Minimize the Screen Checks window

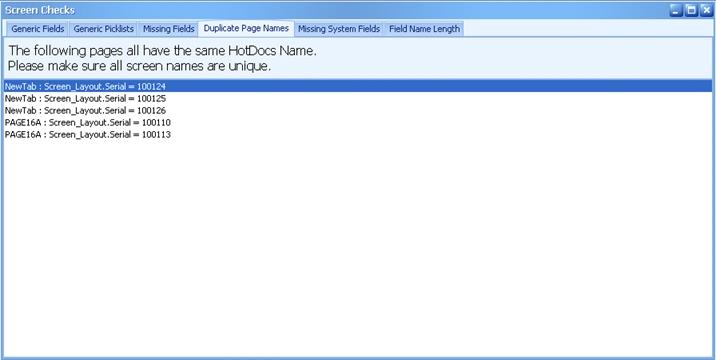(676, 10)
